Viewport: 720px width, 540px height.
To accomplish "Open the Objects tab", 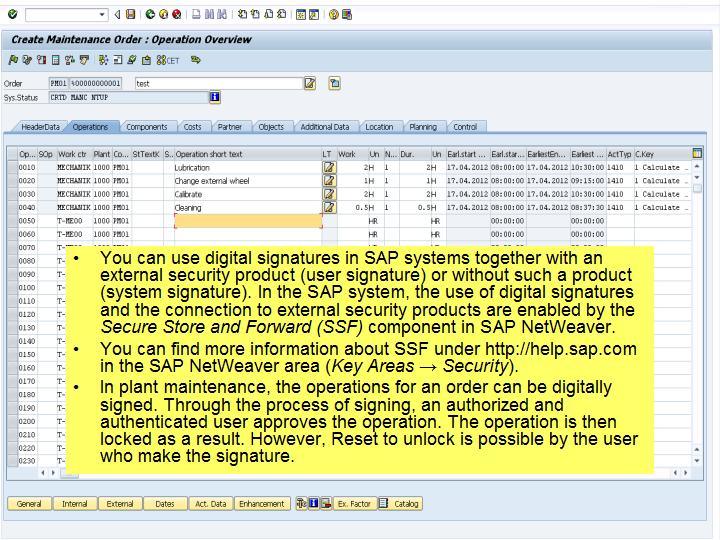I will point(271,127).
